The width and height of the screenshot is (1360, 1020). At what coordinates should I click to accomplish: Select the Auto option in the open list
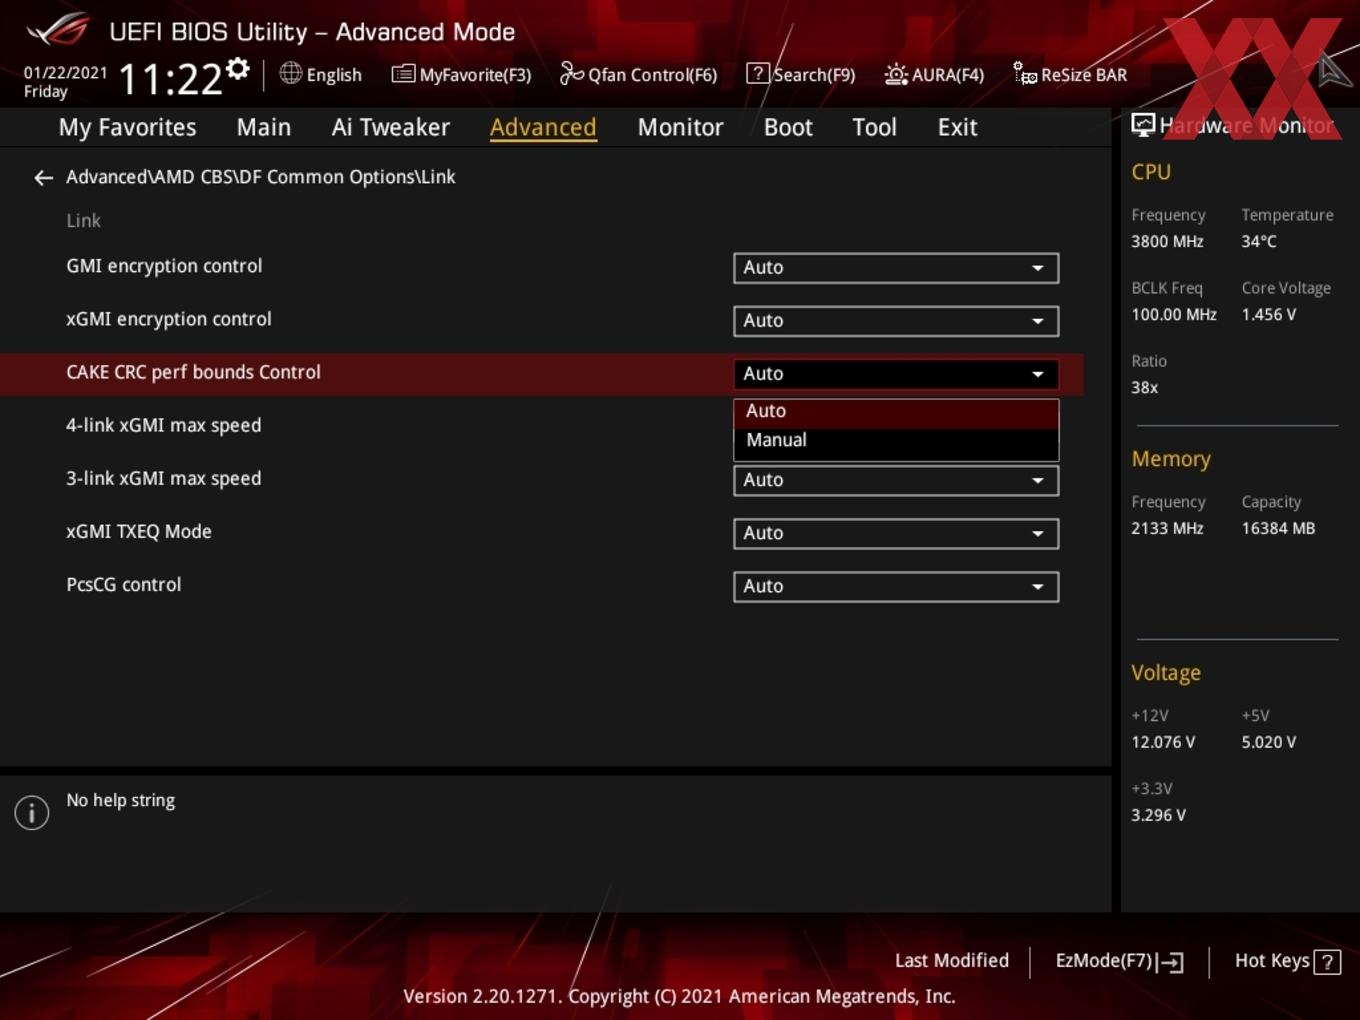[896, 412]
